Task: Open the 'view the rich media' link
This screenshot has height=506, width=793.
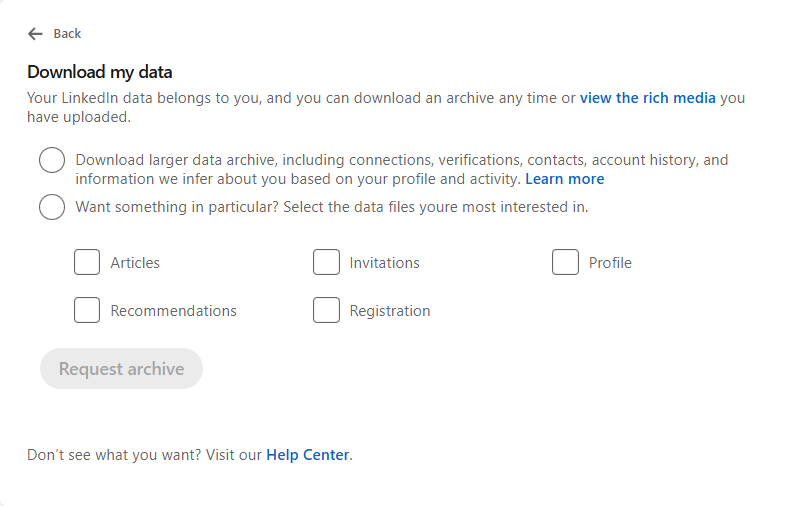Action: 647,98
